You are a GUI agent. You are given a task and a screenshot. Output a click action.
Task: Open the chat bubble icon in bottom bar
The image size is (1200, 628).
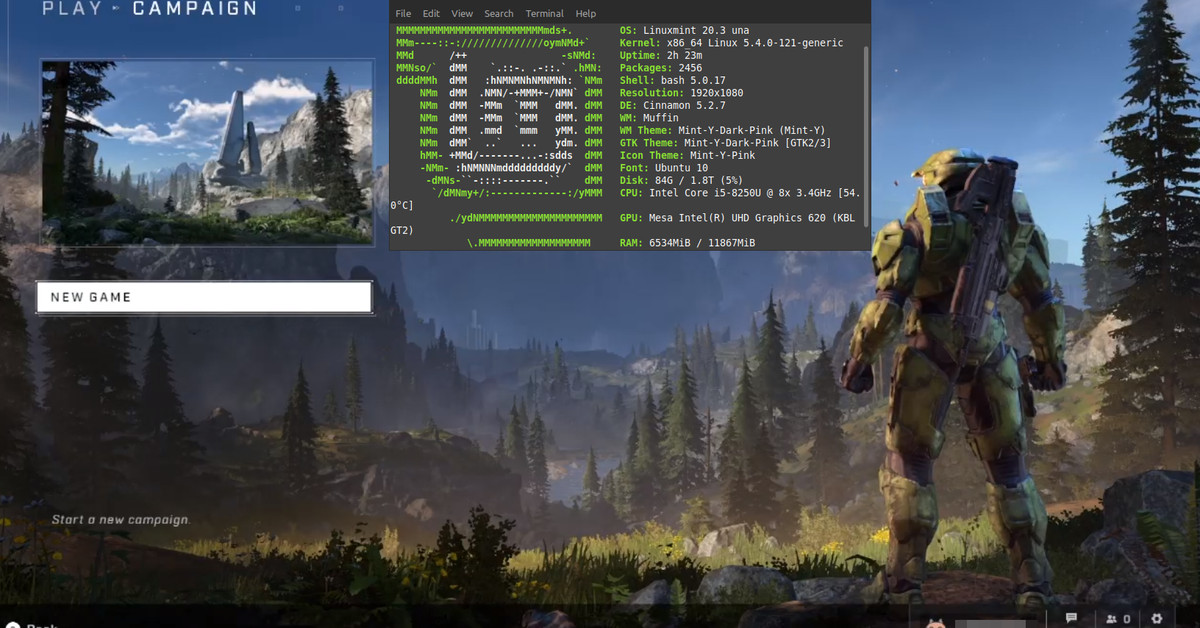(x=1071, y=619)
